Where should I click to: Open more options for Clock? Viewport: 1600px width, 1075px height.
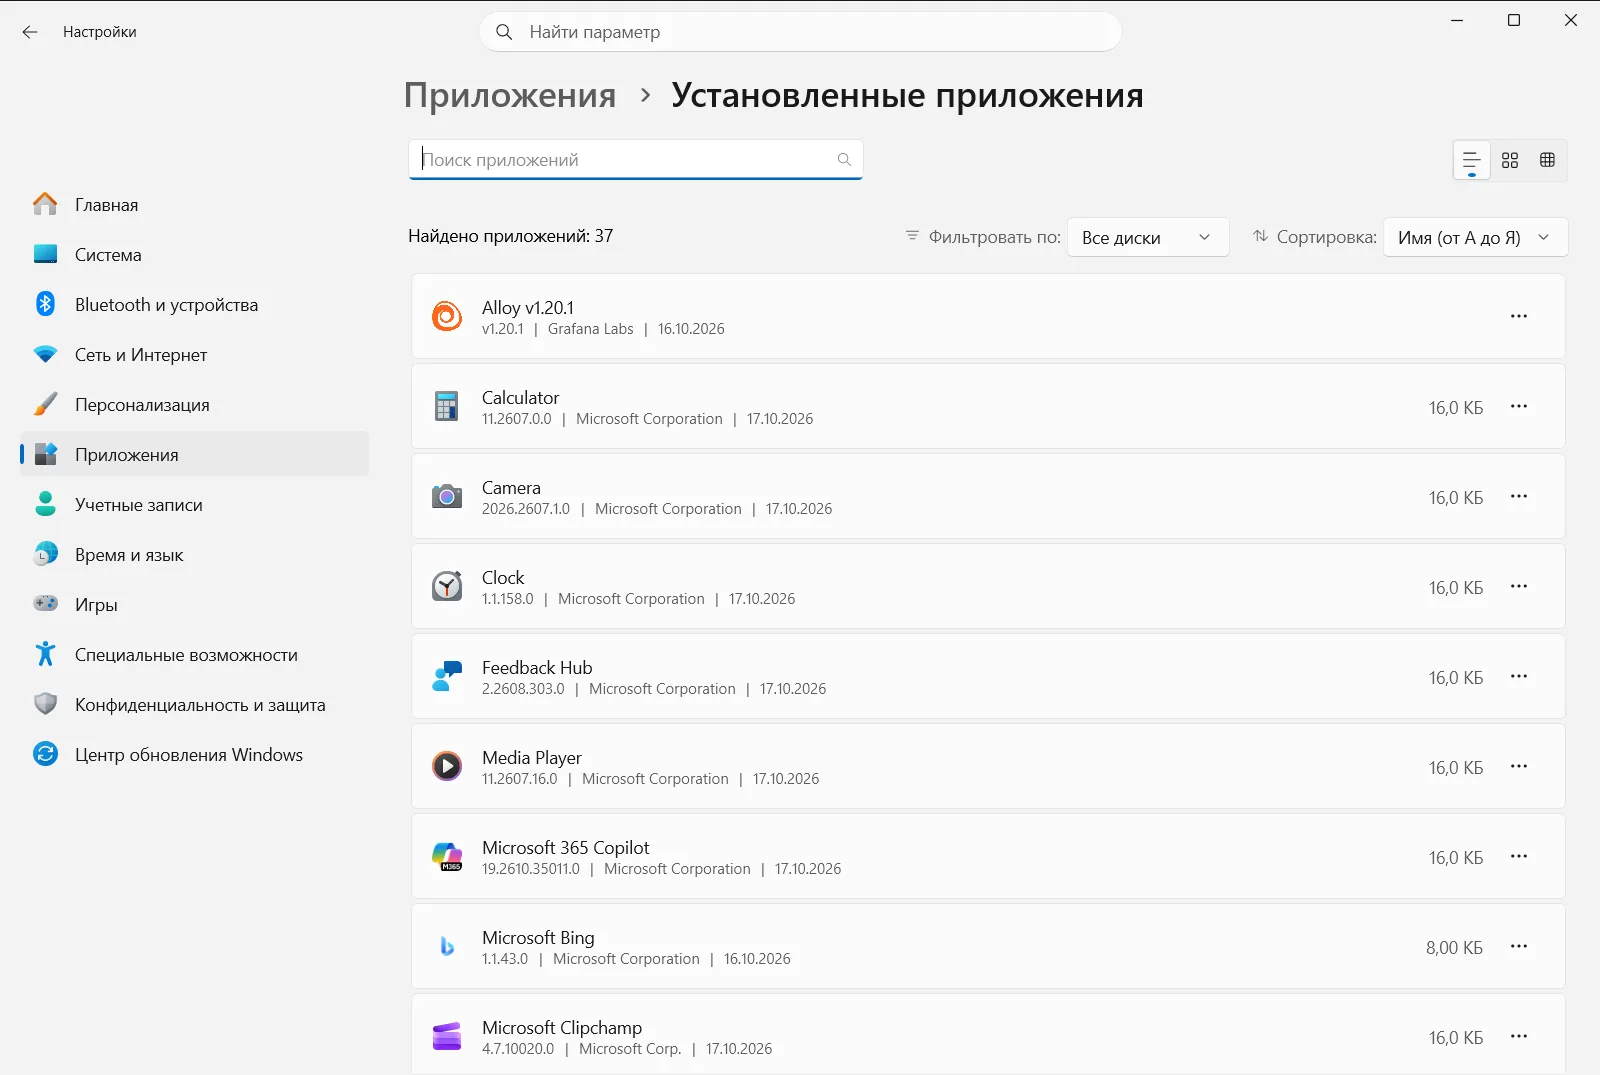coord(1519,586)
